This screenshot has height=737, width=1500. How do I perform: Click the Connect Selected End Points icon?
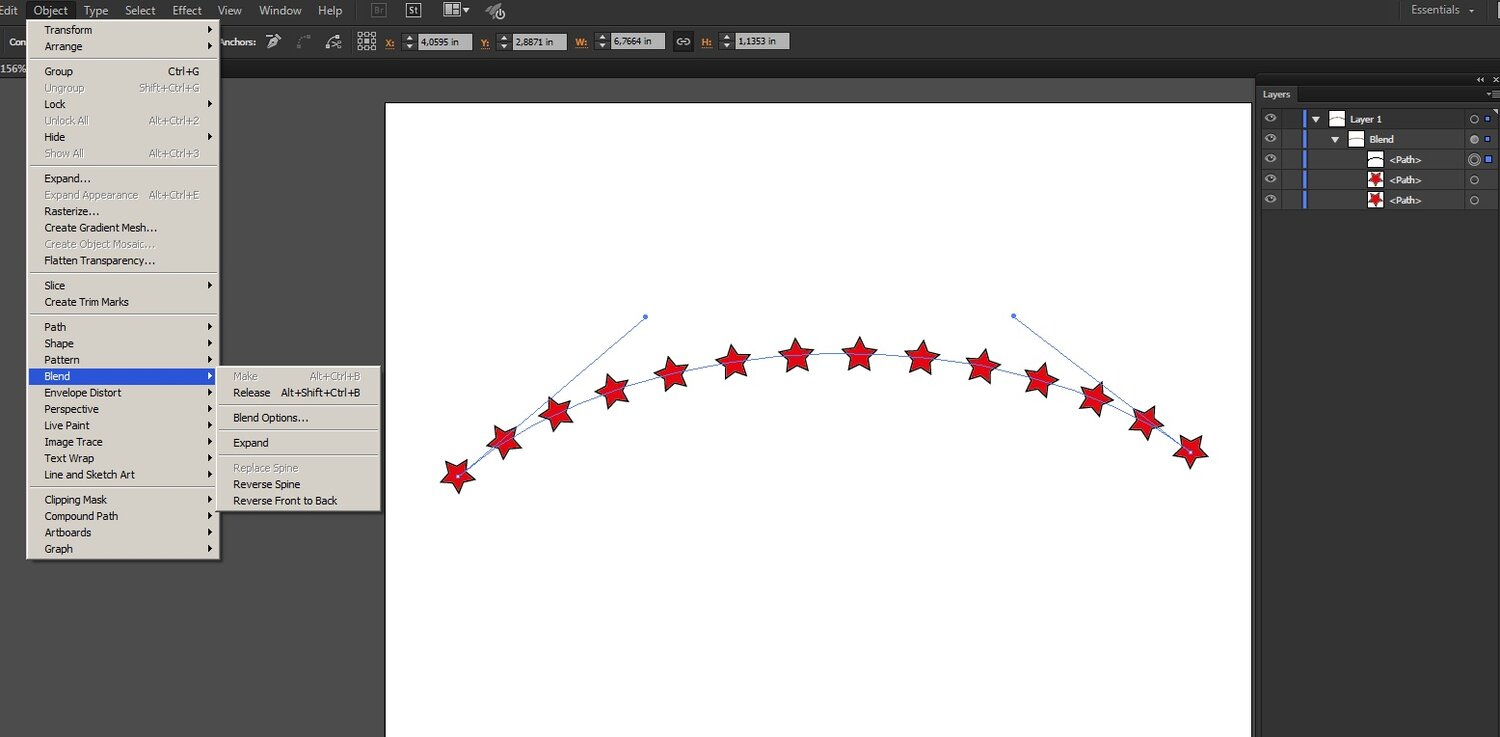coord(304,42)
